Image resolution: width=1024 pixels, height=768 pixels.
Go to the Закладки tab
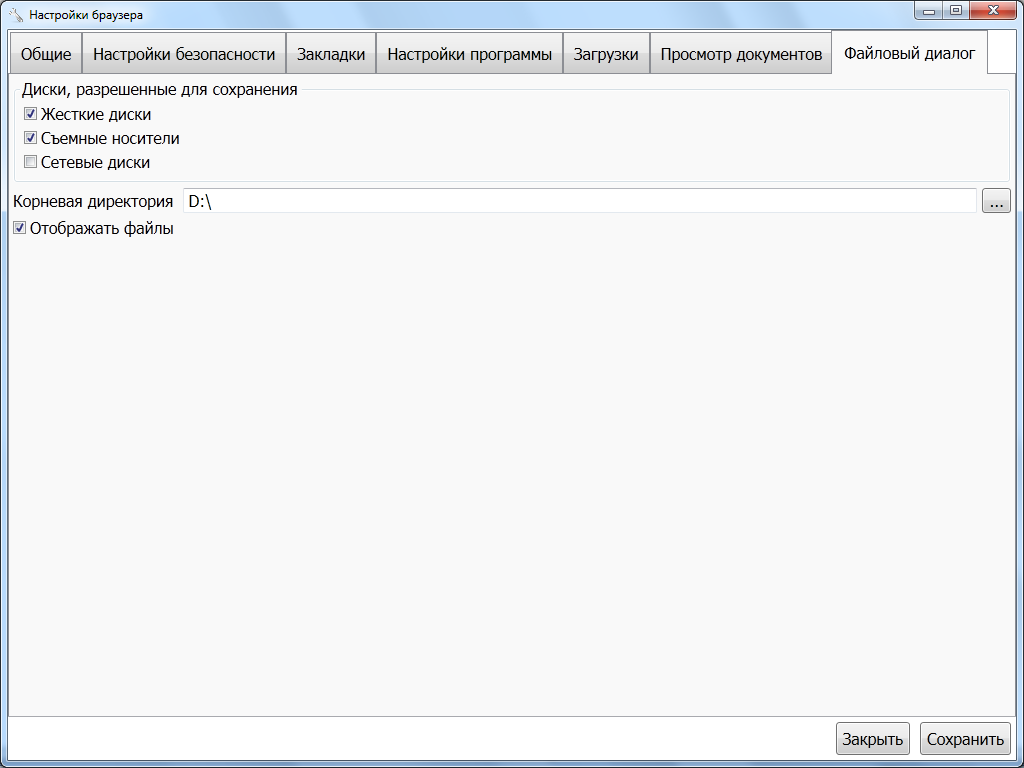(331, 55)
